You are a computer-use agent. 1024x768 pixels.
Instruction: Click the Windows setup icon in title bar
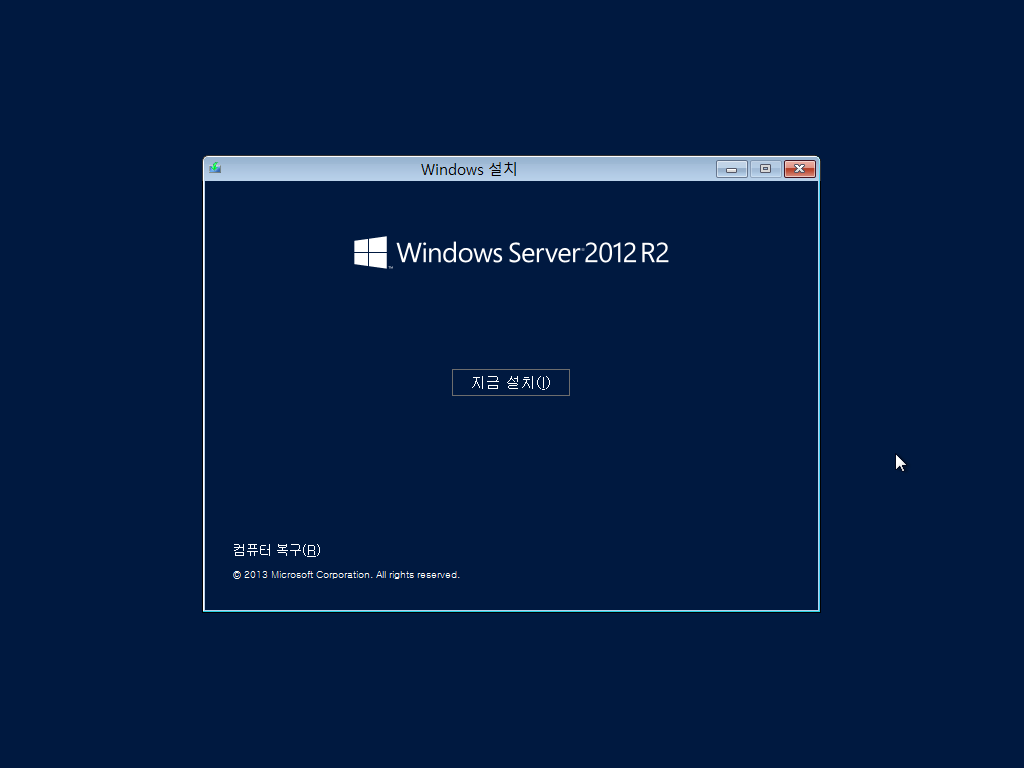215,168
